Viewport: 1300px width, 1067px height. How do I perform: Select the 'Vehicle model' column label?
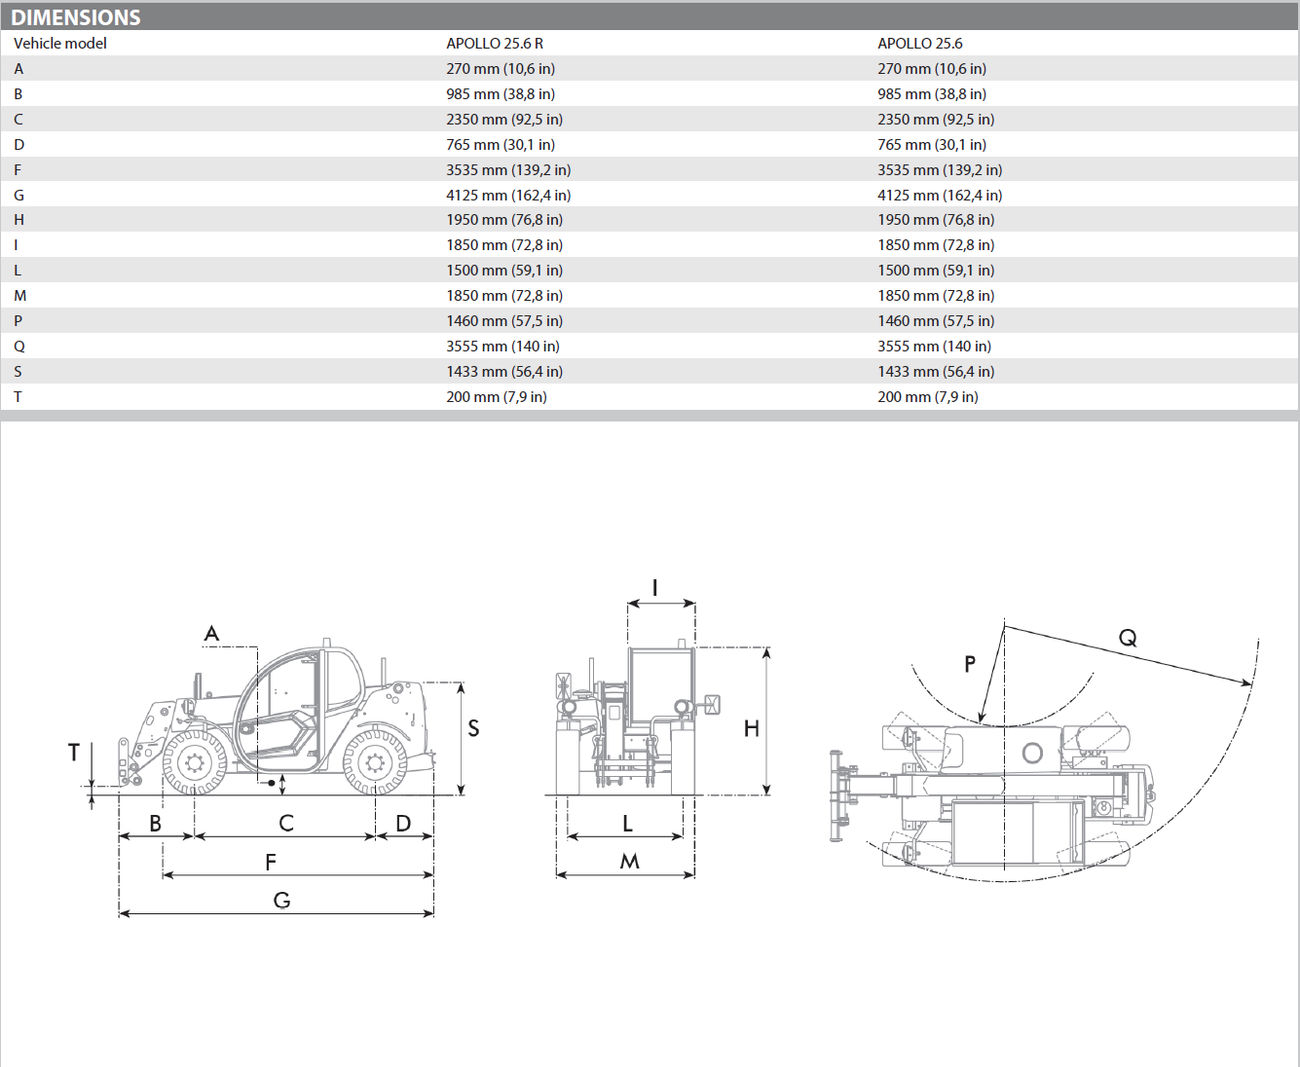[x=60, y=43]
